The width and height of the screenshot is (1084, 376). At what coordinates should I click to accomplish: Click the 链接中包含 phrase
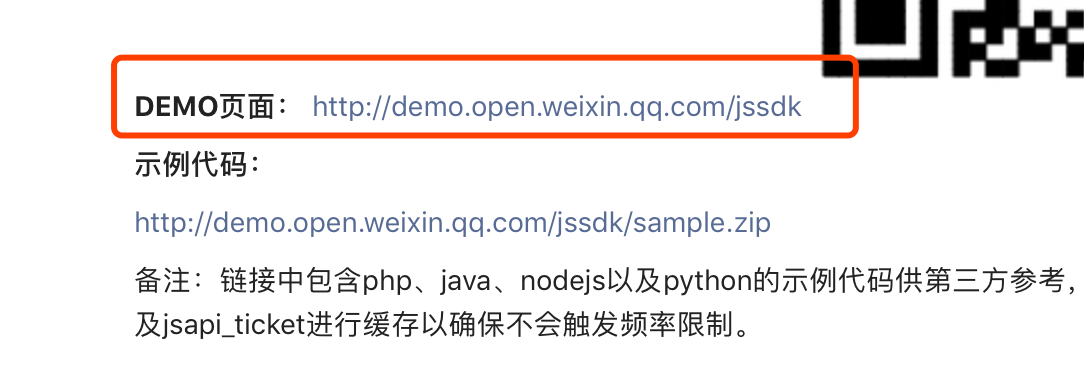pos(291,281)
